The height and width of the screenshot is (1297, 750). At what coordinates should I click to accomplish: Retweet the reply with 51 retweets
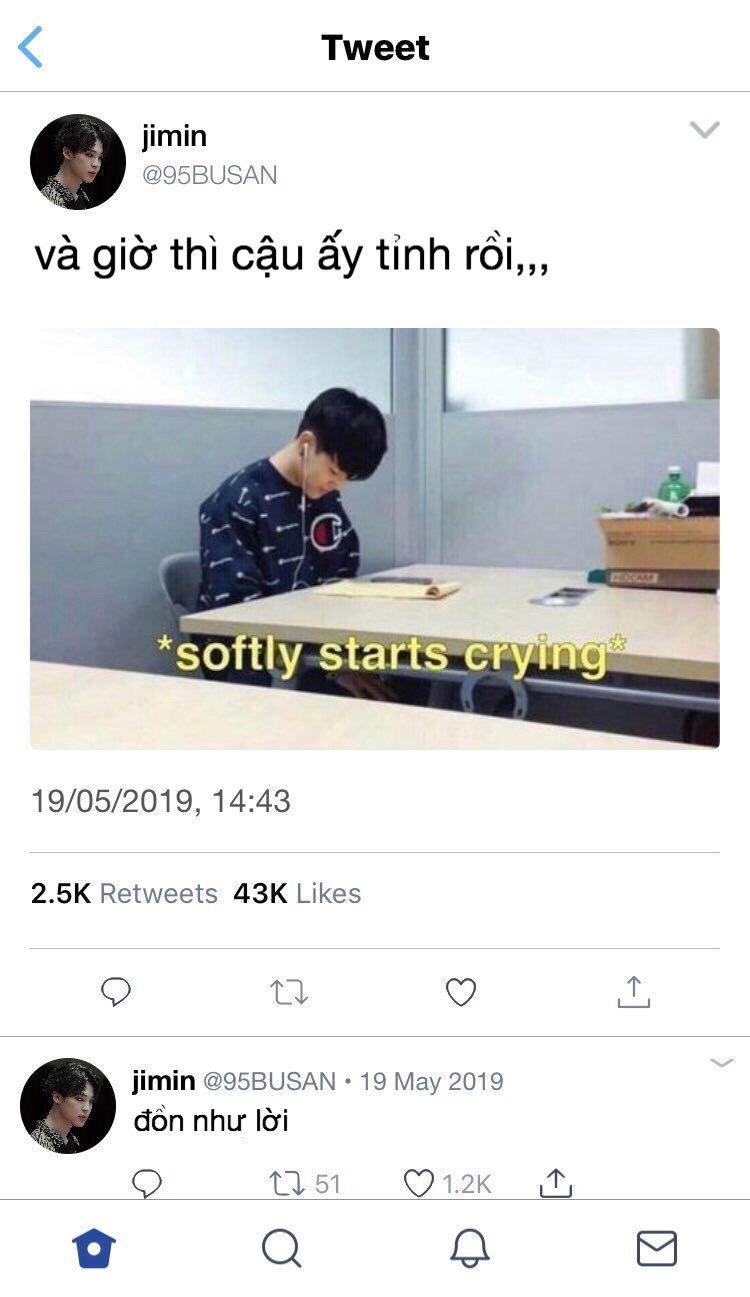[305, 1184]
